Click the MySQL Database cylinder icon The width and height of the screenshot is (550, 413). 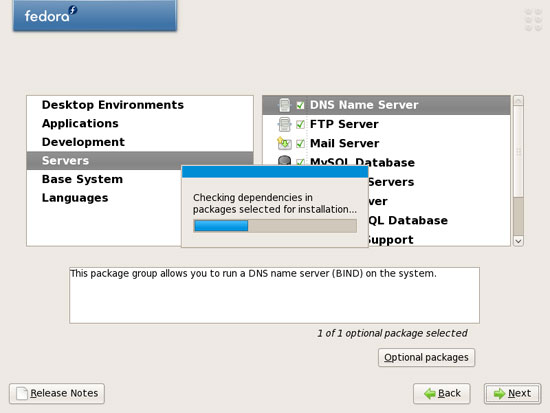(x=284, y=161)
